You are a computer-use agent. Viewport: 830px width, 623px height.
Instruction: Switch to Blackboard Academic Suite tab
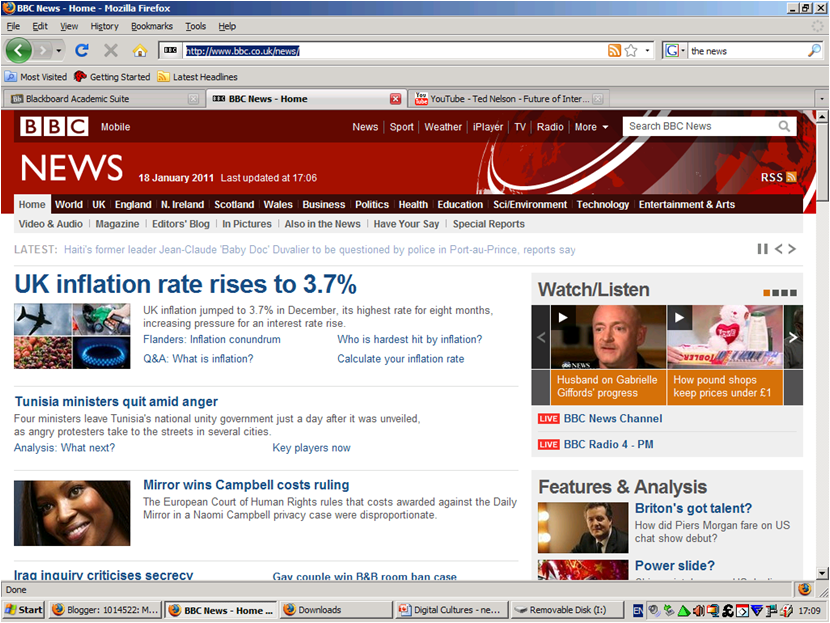(104, 99)
